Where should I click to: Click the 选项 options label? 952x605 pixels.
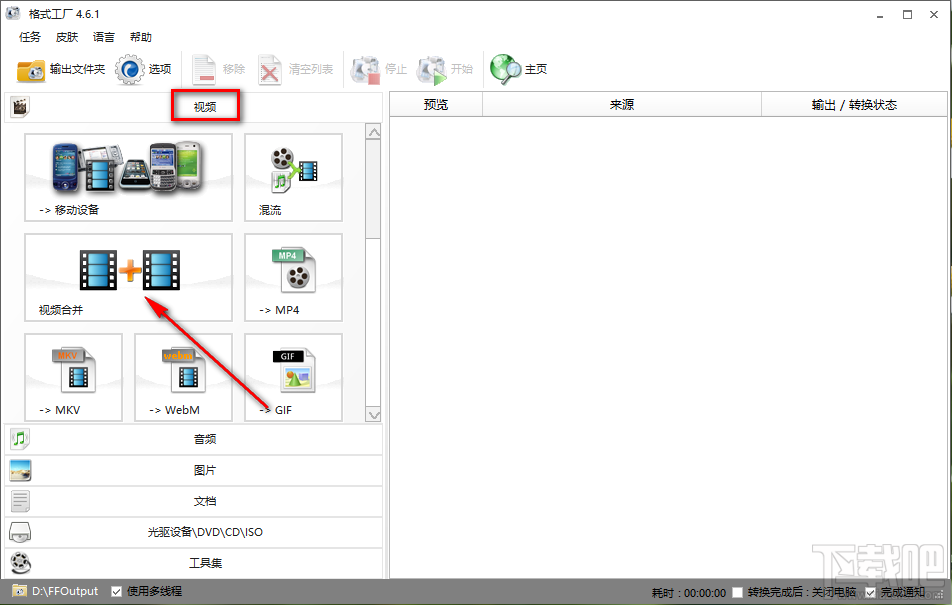click(160, 69)
